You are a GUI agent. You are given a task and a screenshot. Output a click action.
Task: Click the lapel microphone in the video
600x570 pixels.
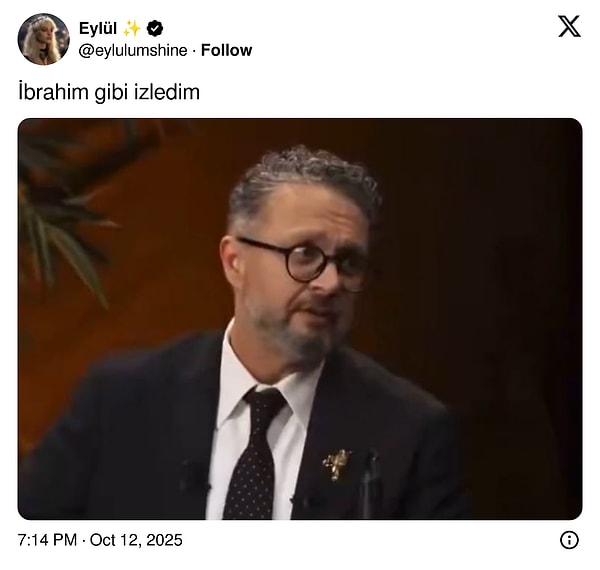tap(369, 482)
